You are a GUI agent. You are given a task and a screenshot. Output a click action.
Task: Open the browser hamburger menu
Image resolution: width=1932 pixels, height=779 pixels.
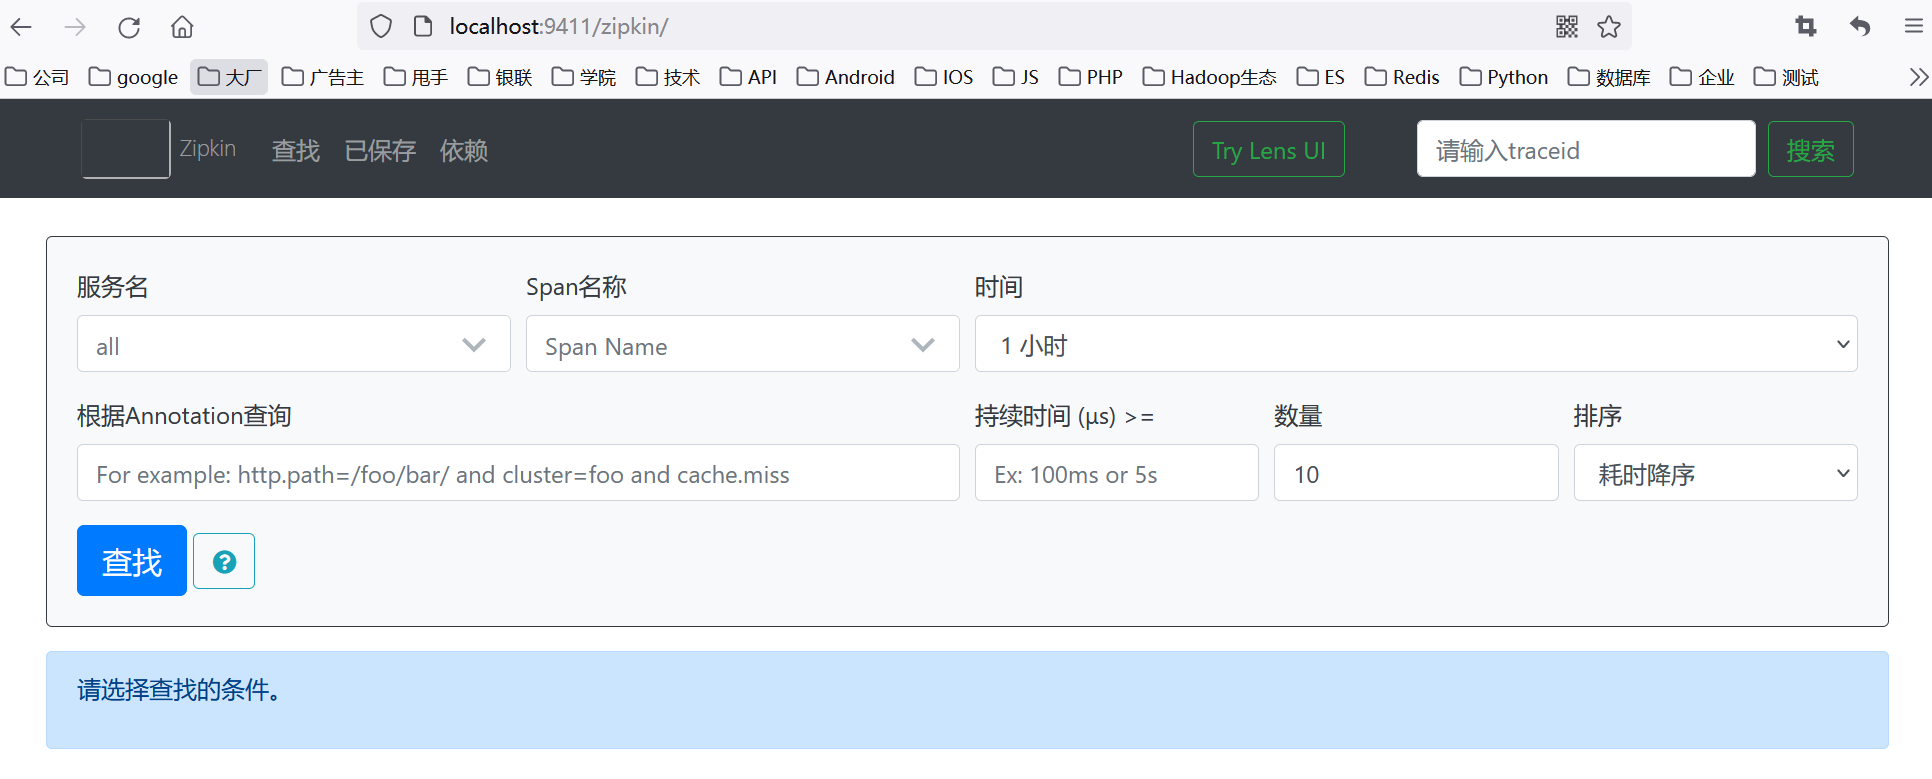pos(1913,27)
